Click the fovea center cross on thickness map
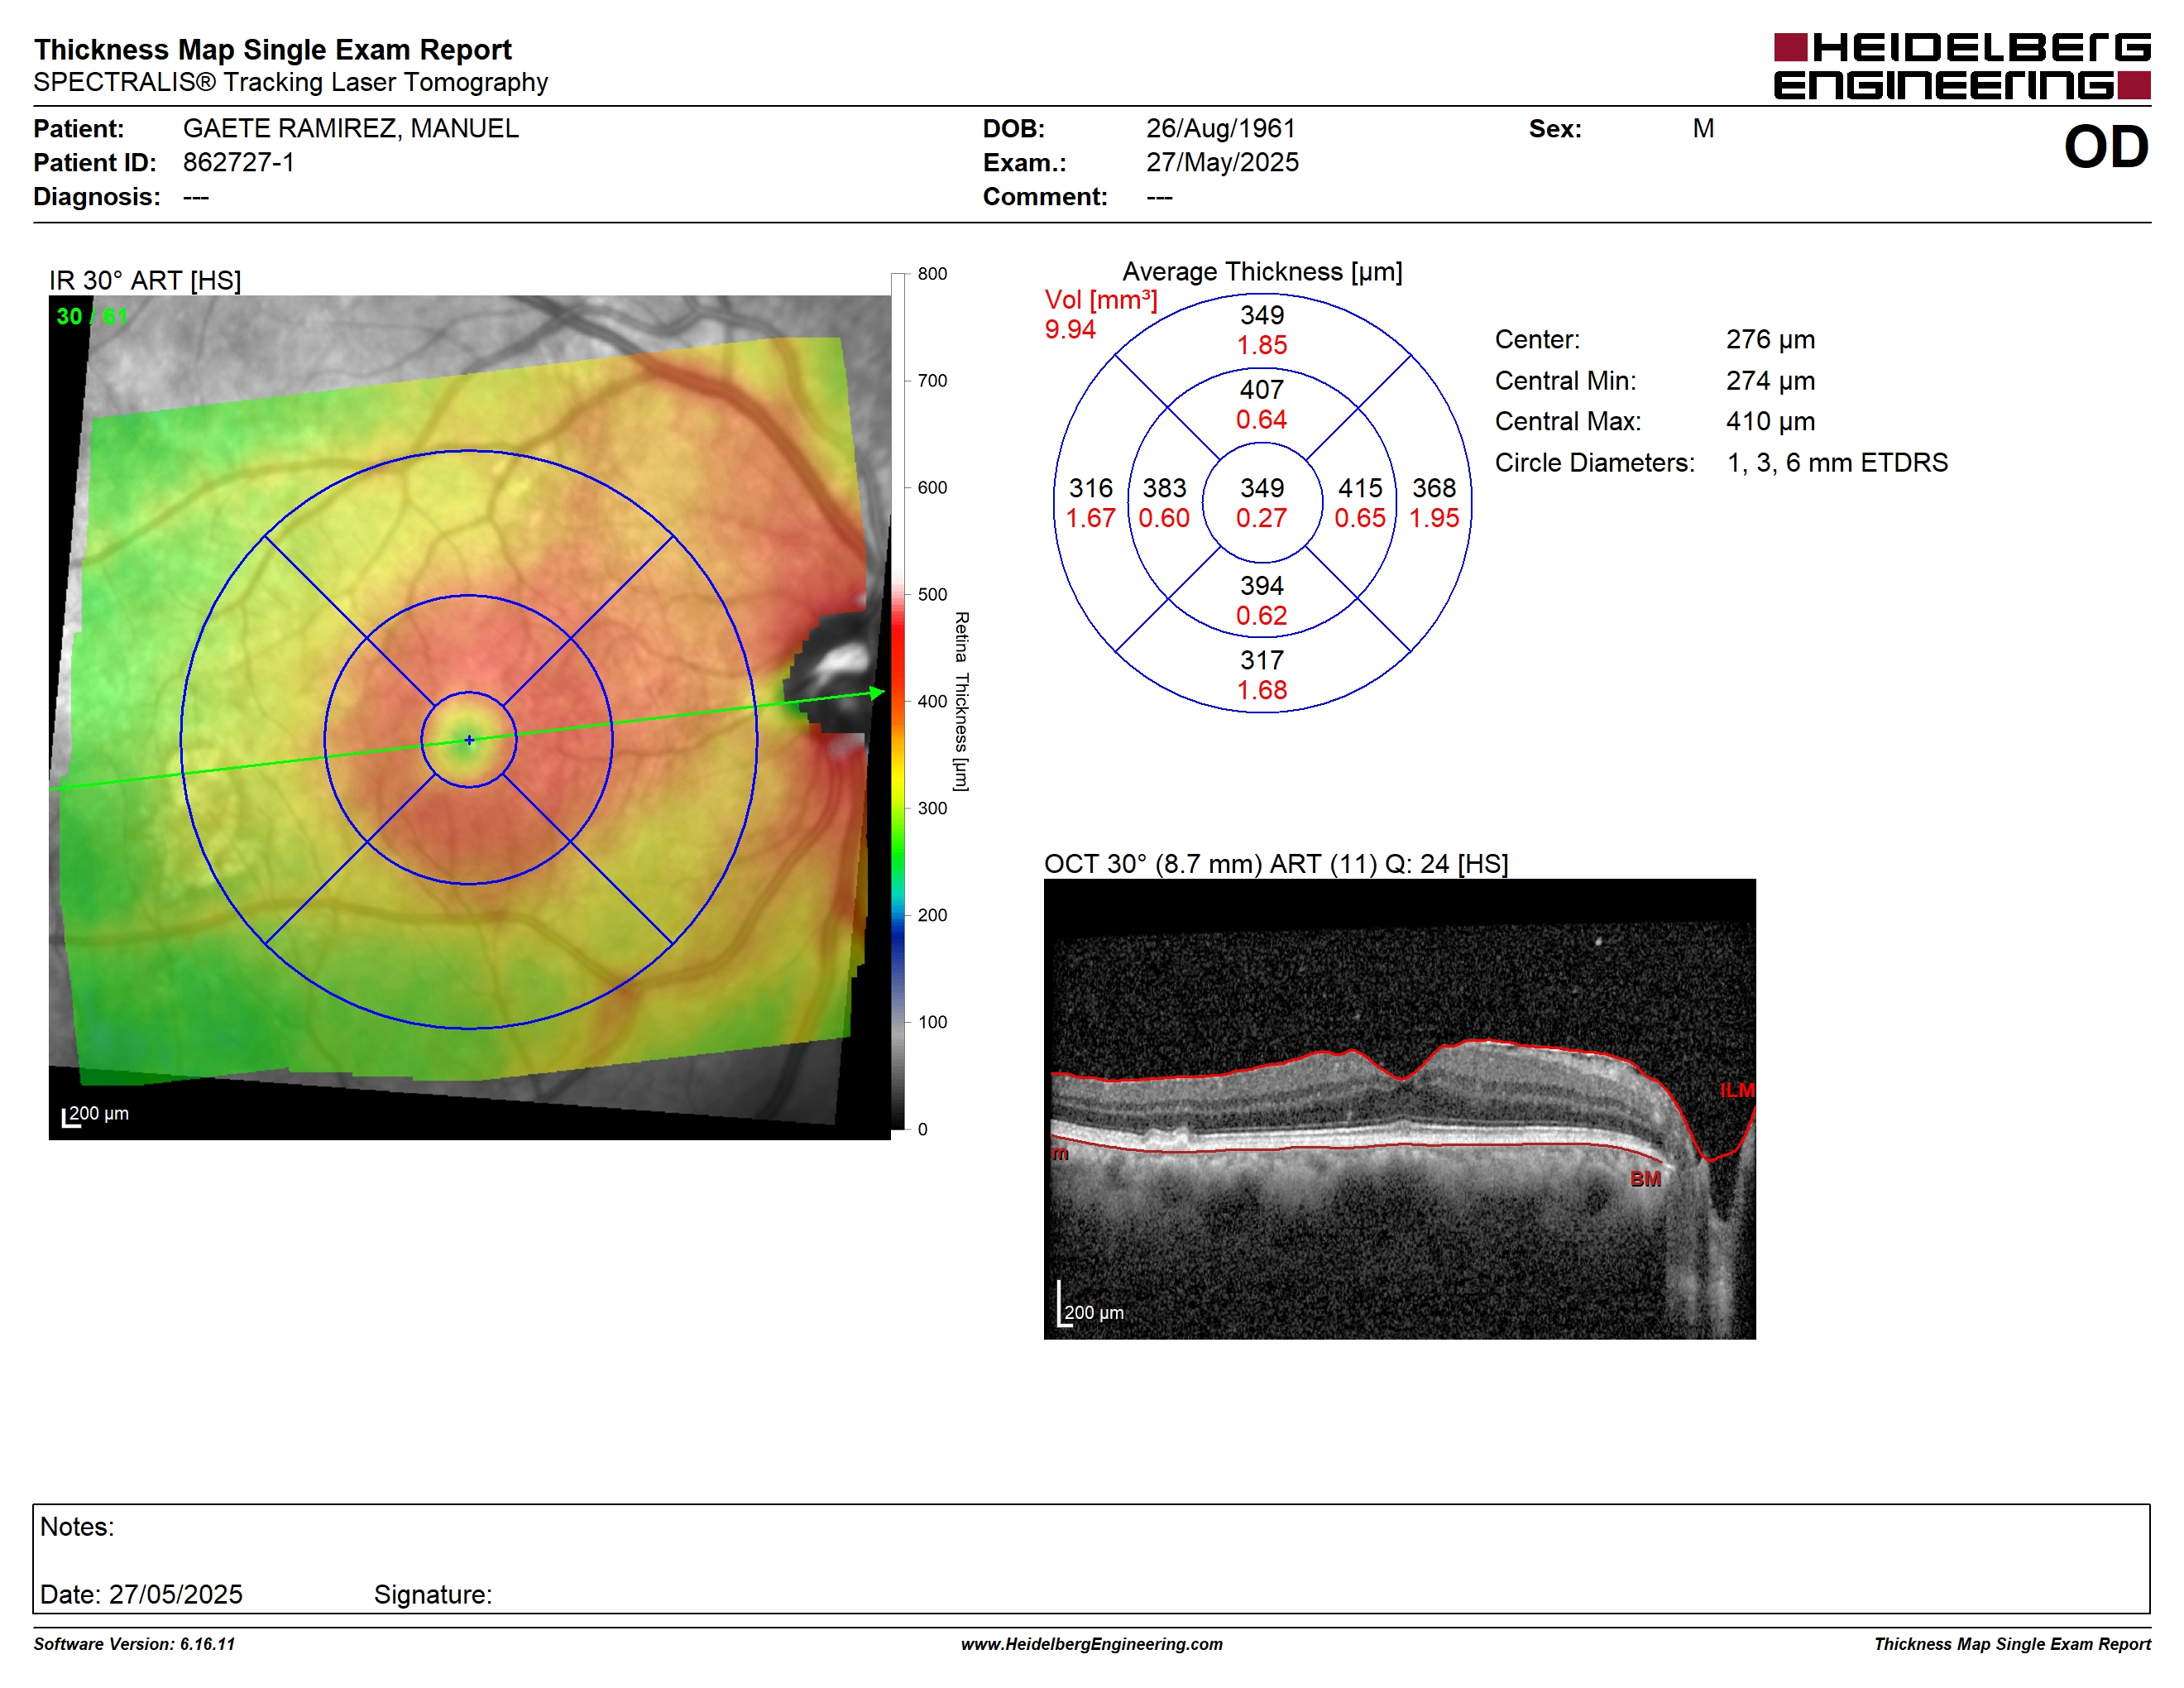Screen dimensions: 2184x1688 [469, 740]
